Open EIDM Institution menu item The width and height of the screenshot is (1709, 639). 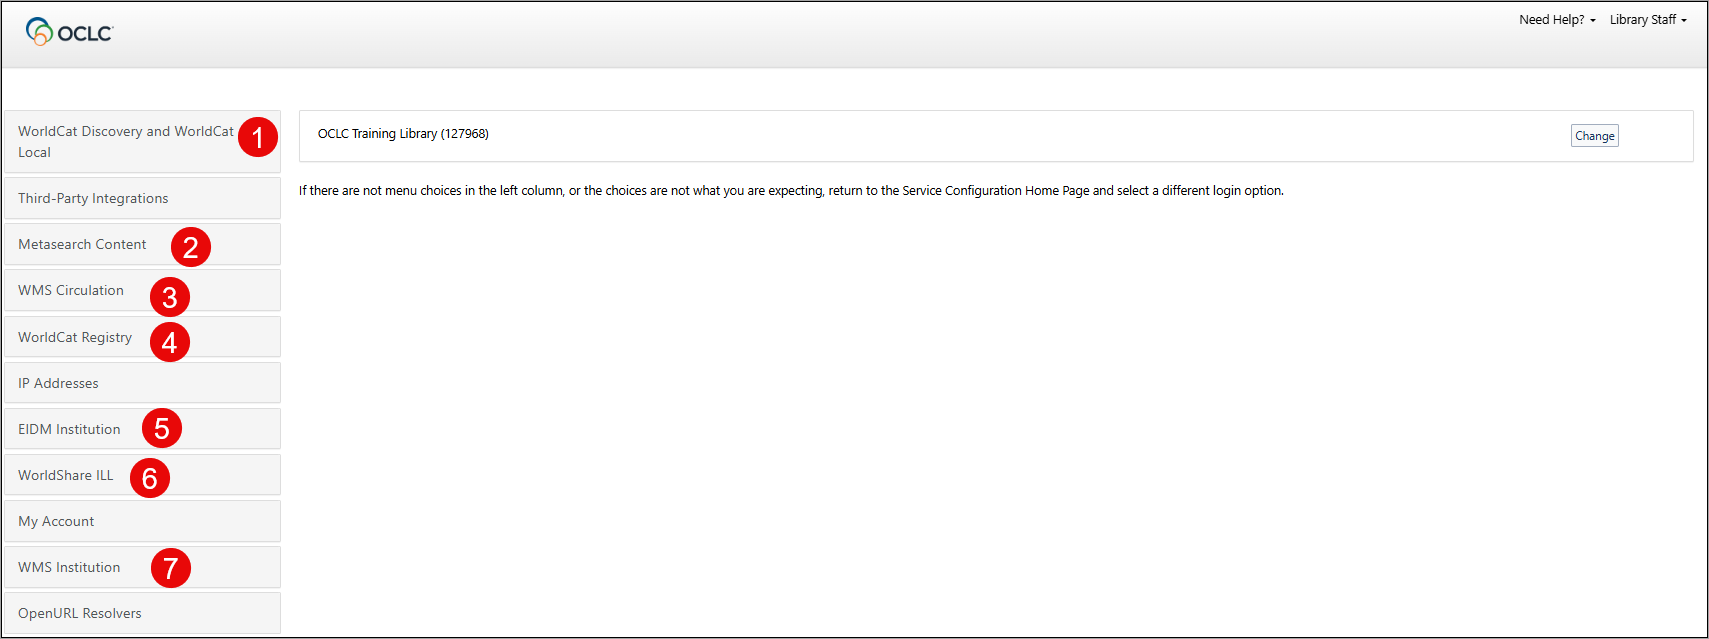[142, 429]
